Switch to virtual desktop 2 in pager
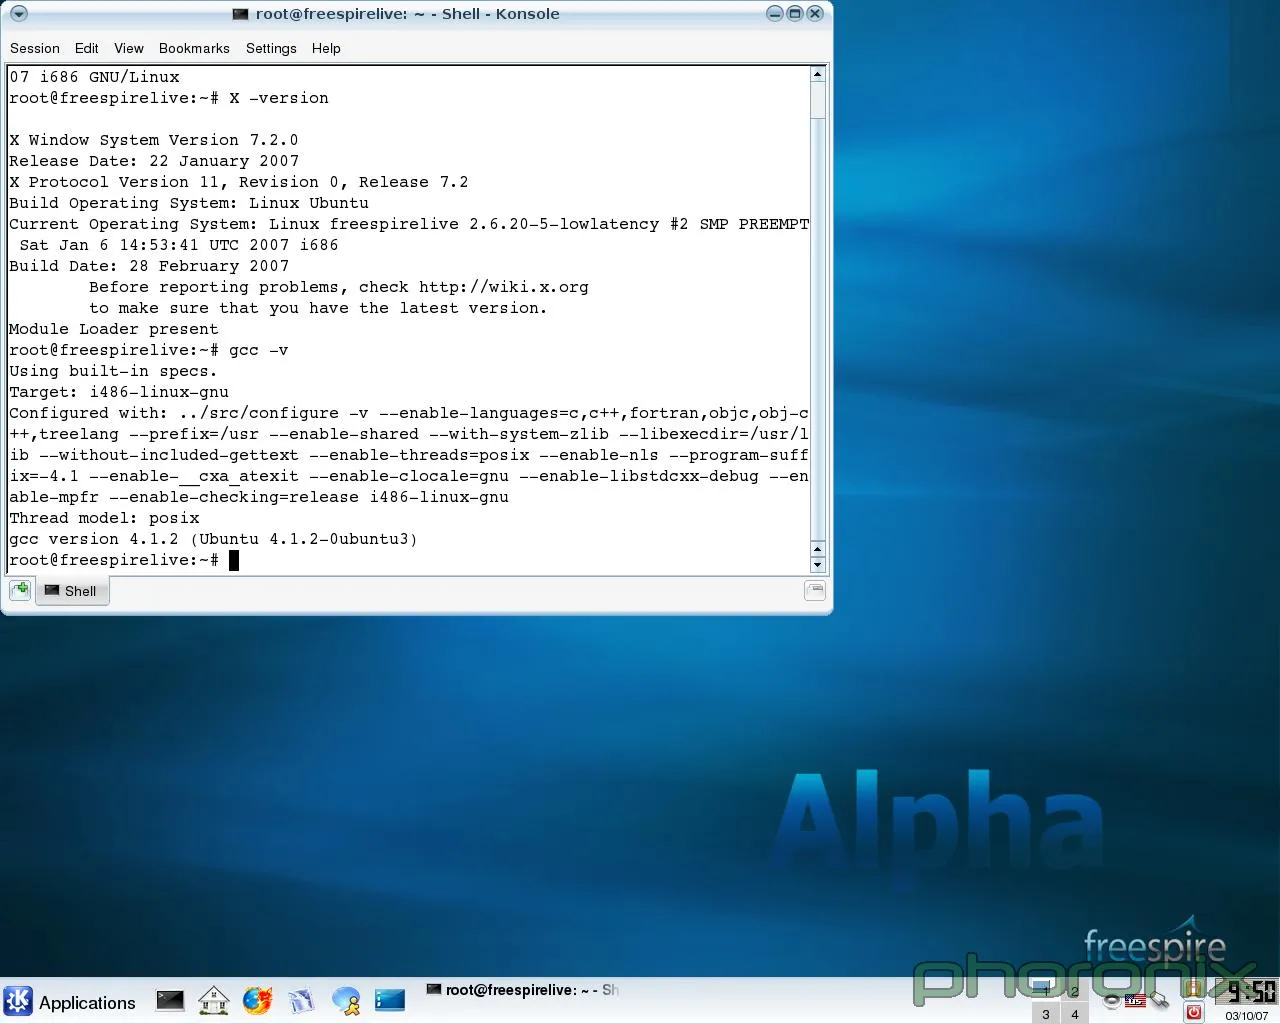 (1075, 990)
